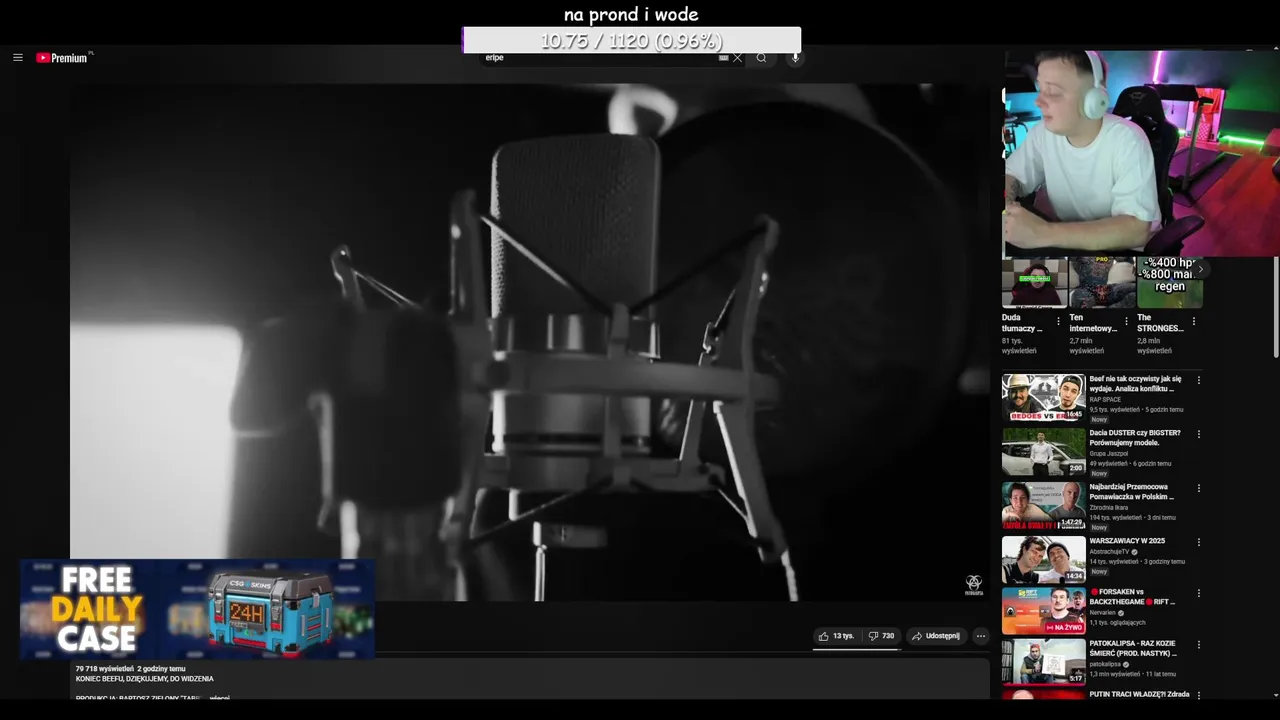Open the PATOKALIPSA - RAZ KOZIE ŚMIERĆ thumbnail
Viewport: 1280px width, 720px height.
coord(1043,663)
